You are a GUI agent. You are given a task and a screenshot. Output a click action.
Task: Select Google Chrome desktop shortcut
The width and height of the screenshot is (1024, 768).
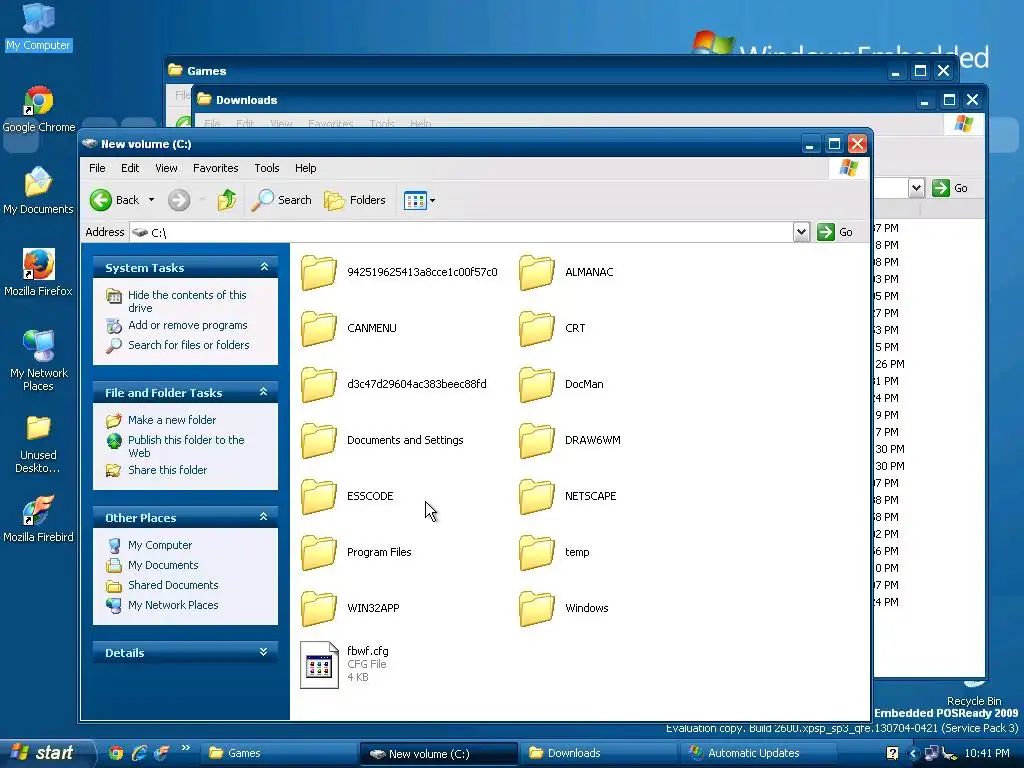[39, 110]
